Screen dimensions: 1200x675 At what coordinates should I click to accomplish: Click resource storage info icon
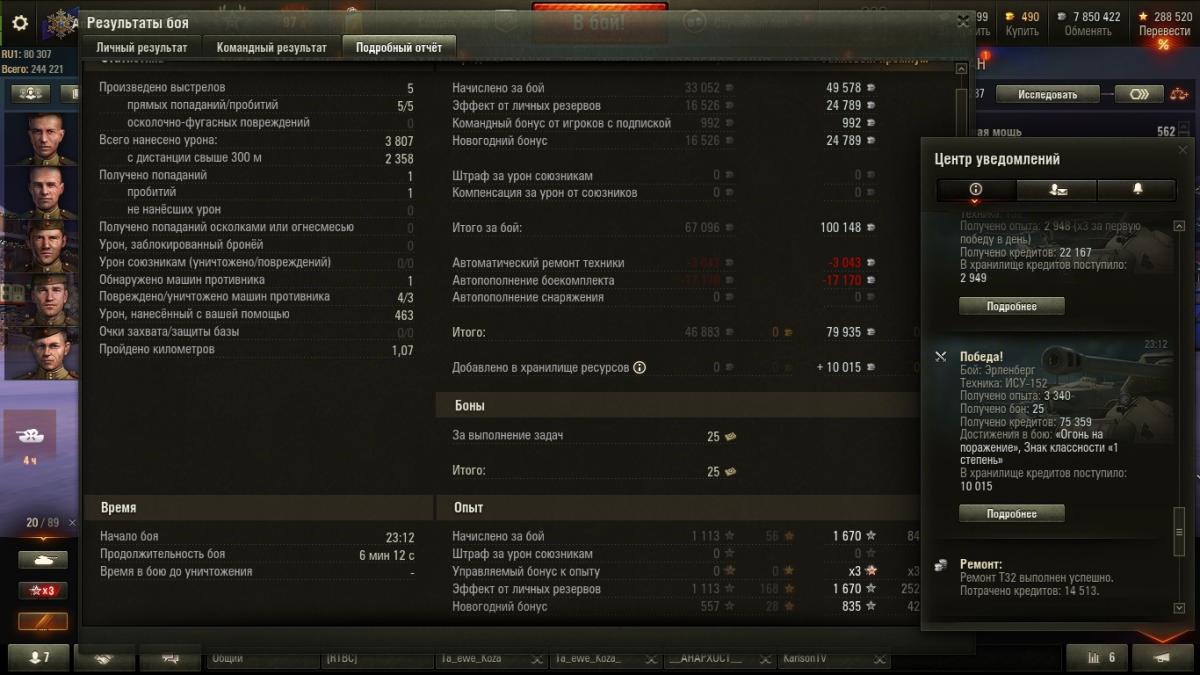640,367
